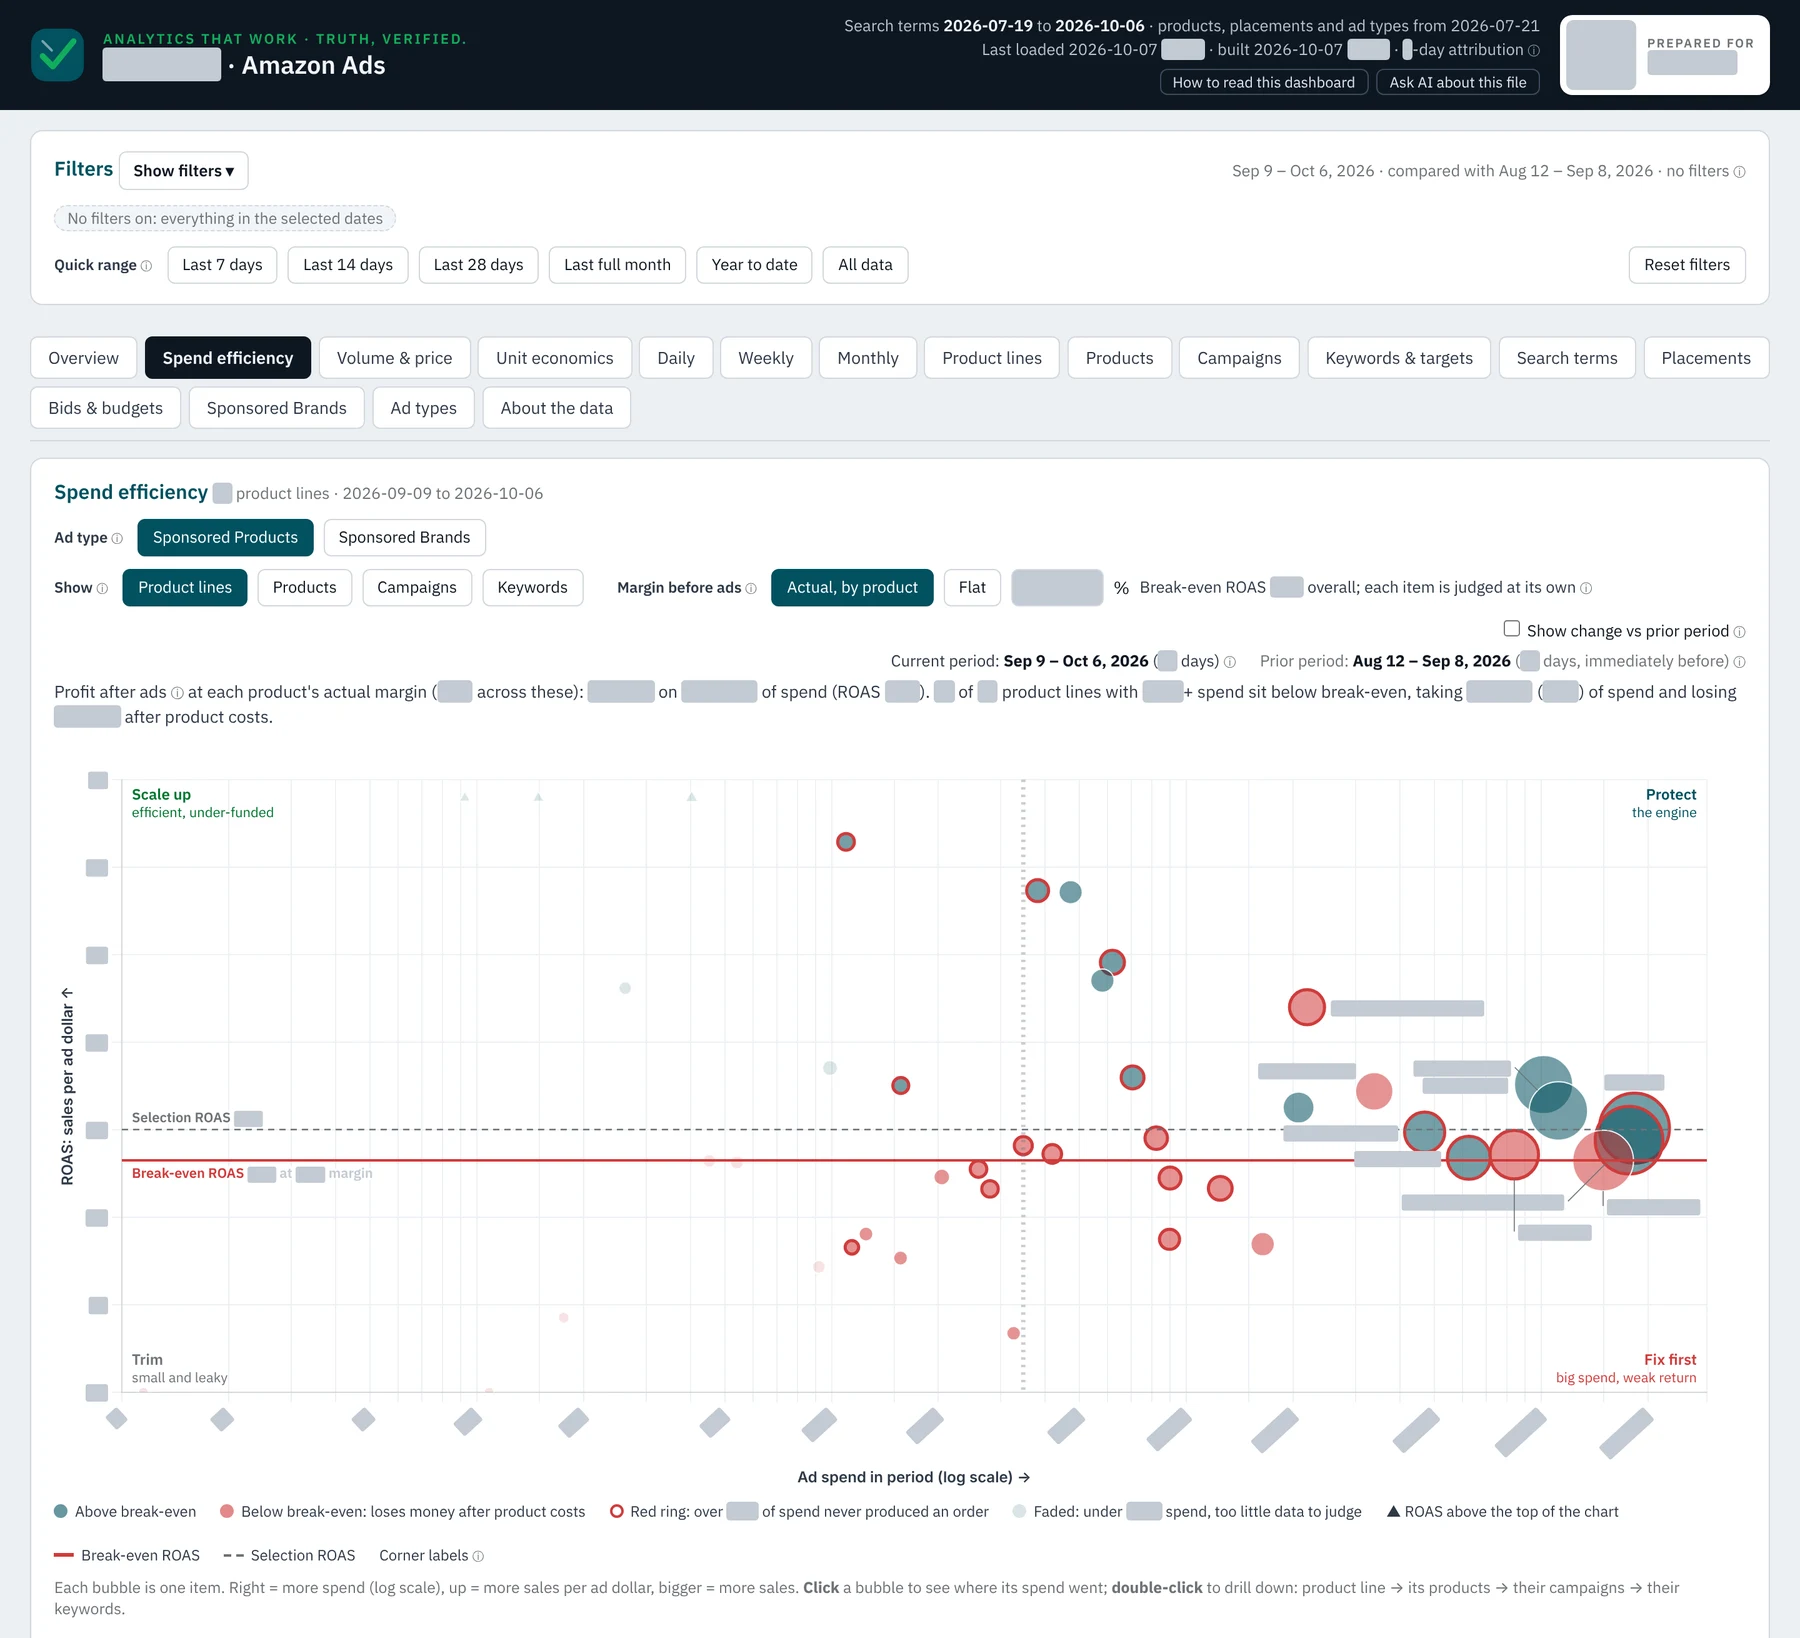The height and width of the screenshot is (1638, 1800).
Task: Select Actual, by product margin
Action: [x=852, y=587]
